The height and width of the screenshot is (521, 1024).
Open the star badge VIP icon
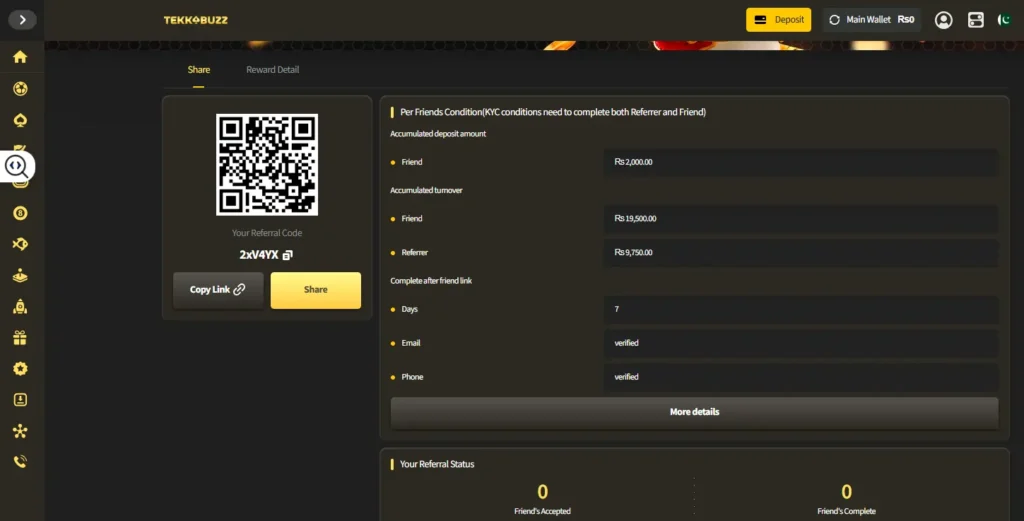(20, 369)
